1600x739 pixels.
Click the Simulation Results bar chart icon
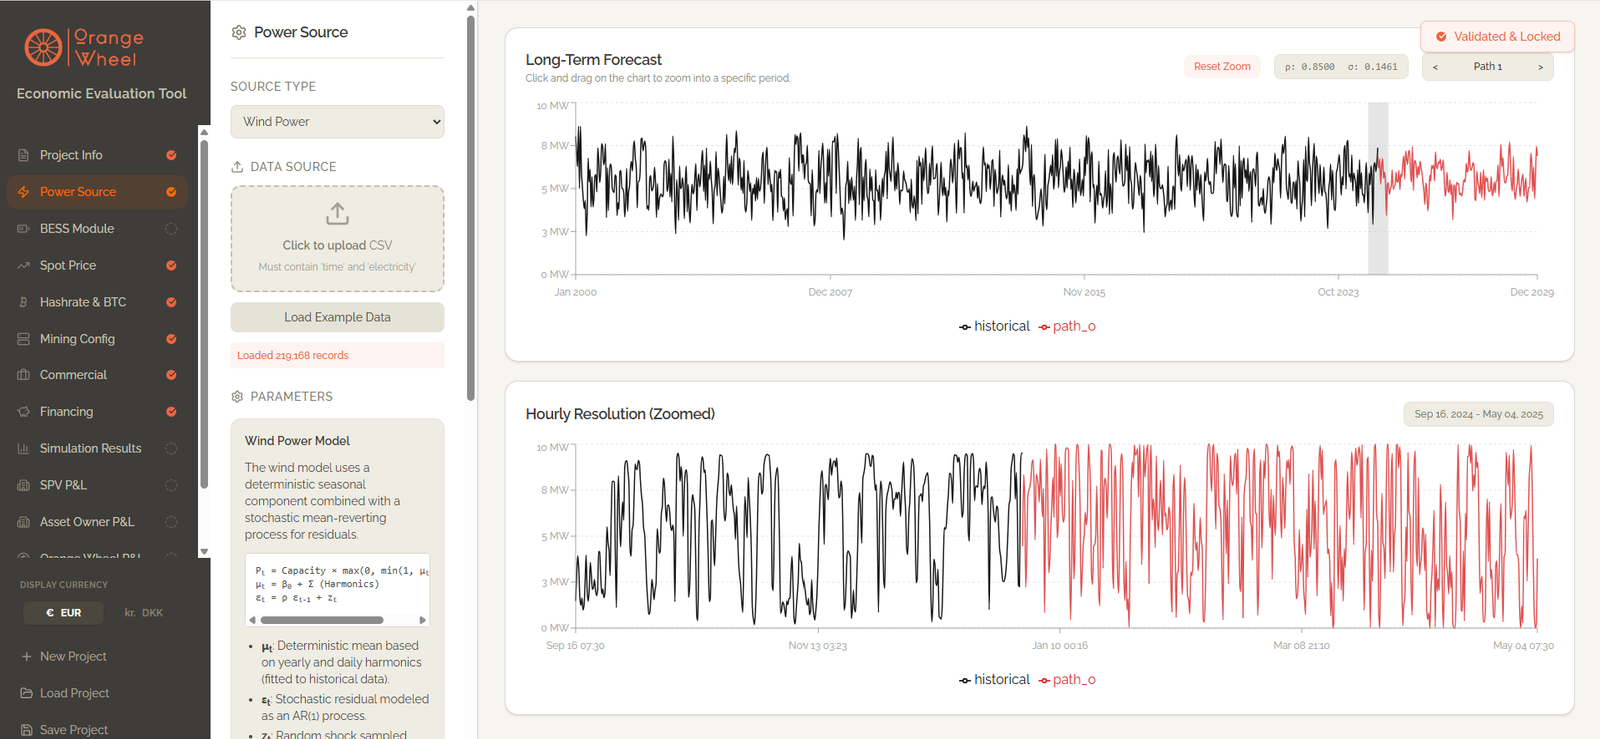tap(23, 449)
